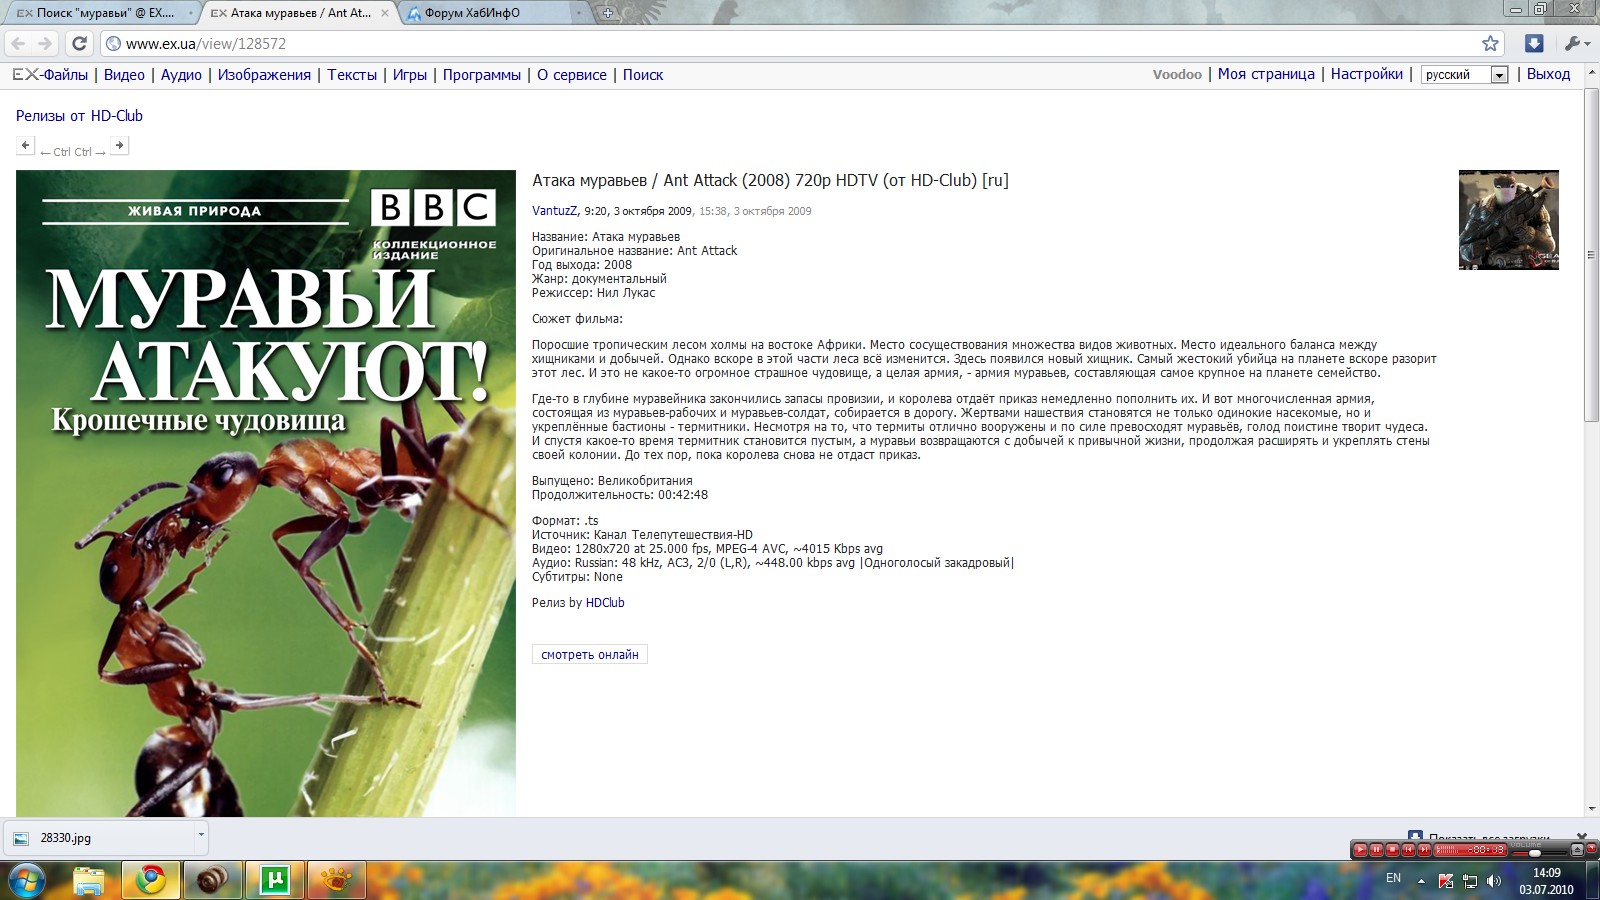
Task: Adjust the mini player volume slider
Action: 1534,853
